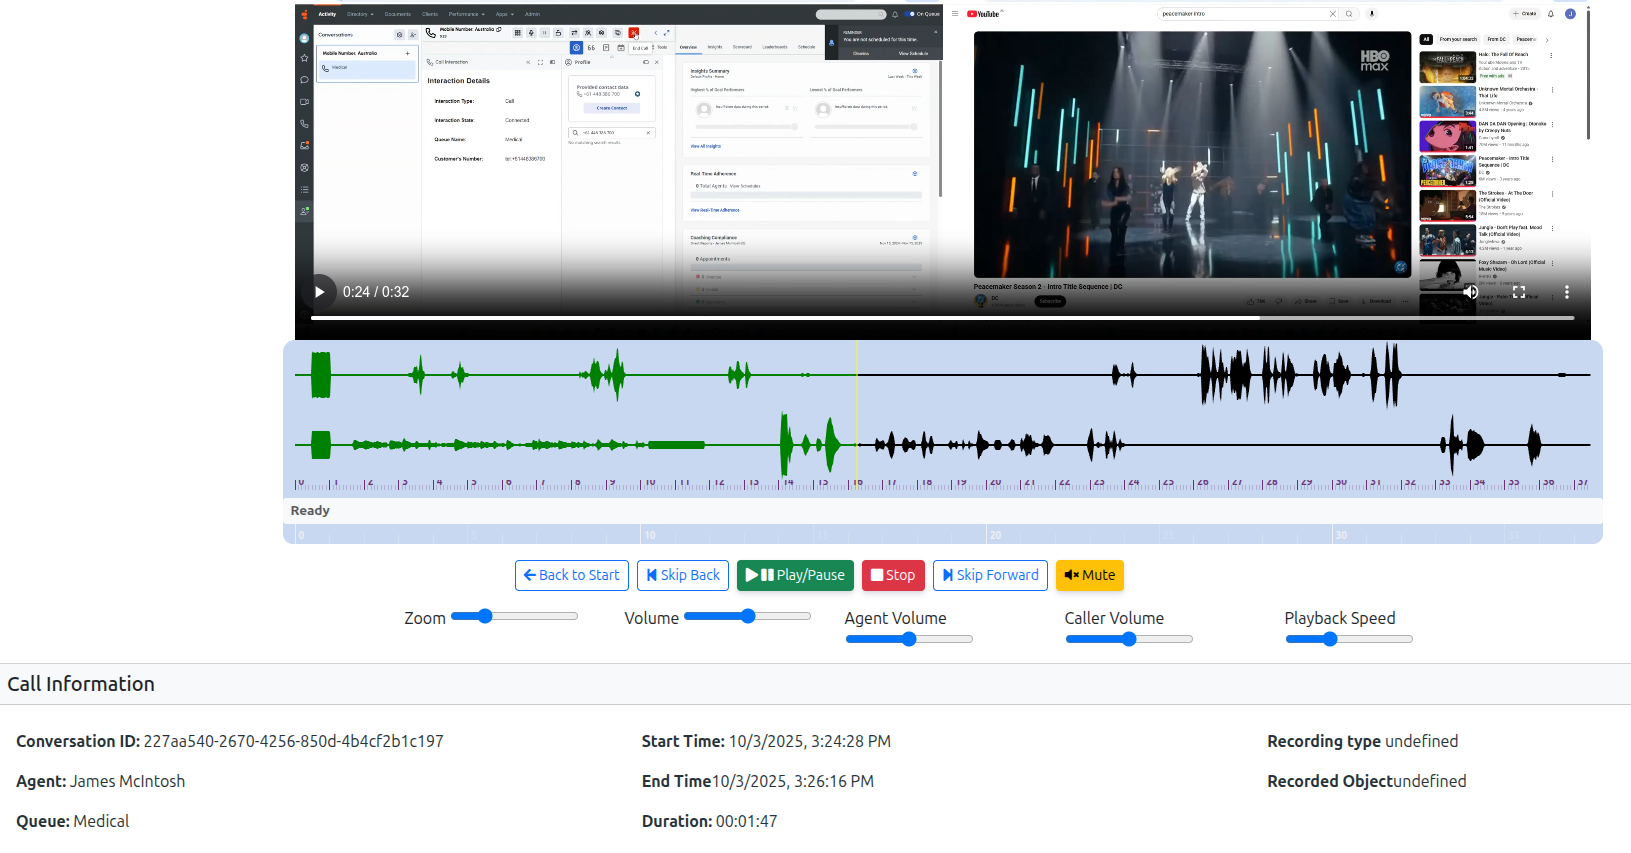Viewport: 1631px width, 853px height.
Task: Click Start Time '10/3/2025, 3:24:28 PM'
Action: (810, 741)
